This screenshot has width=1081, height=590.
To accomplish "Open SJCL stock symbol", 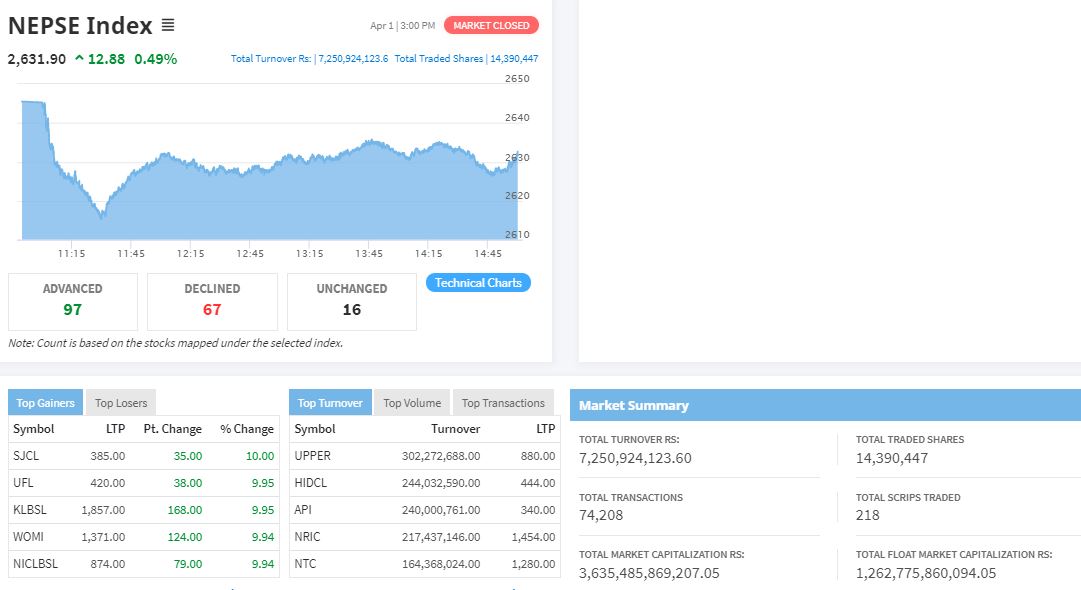I will point(27,456).
